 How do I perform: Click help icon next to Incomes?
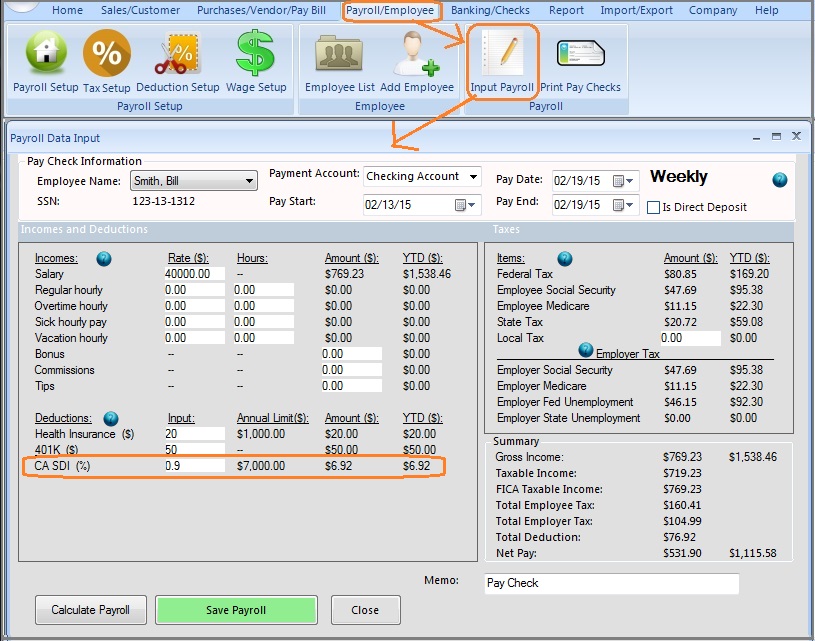(x=104, y=258)
